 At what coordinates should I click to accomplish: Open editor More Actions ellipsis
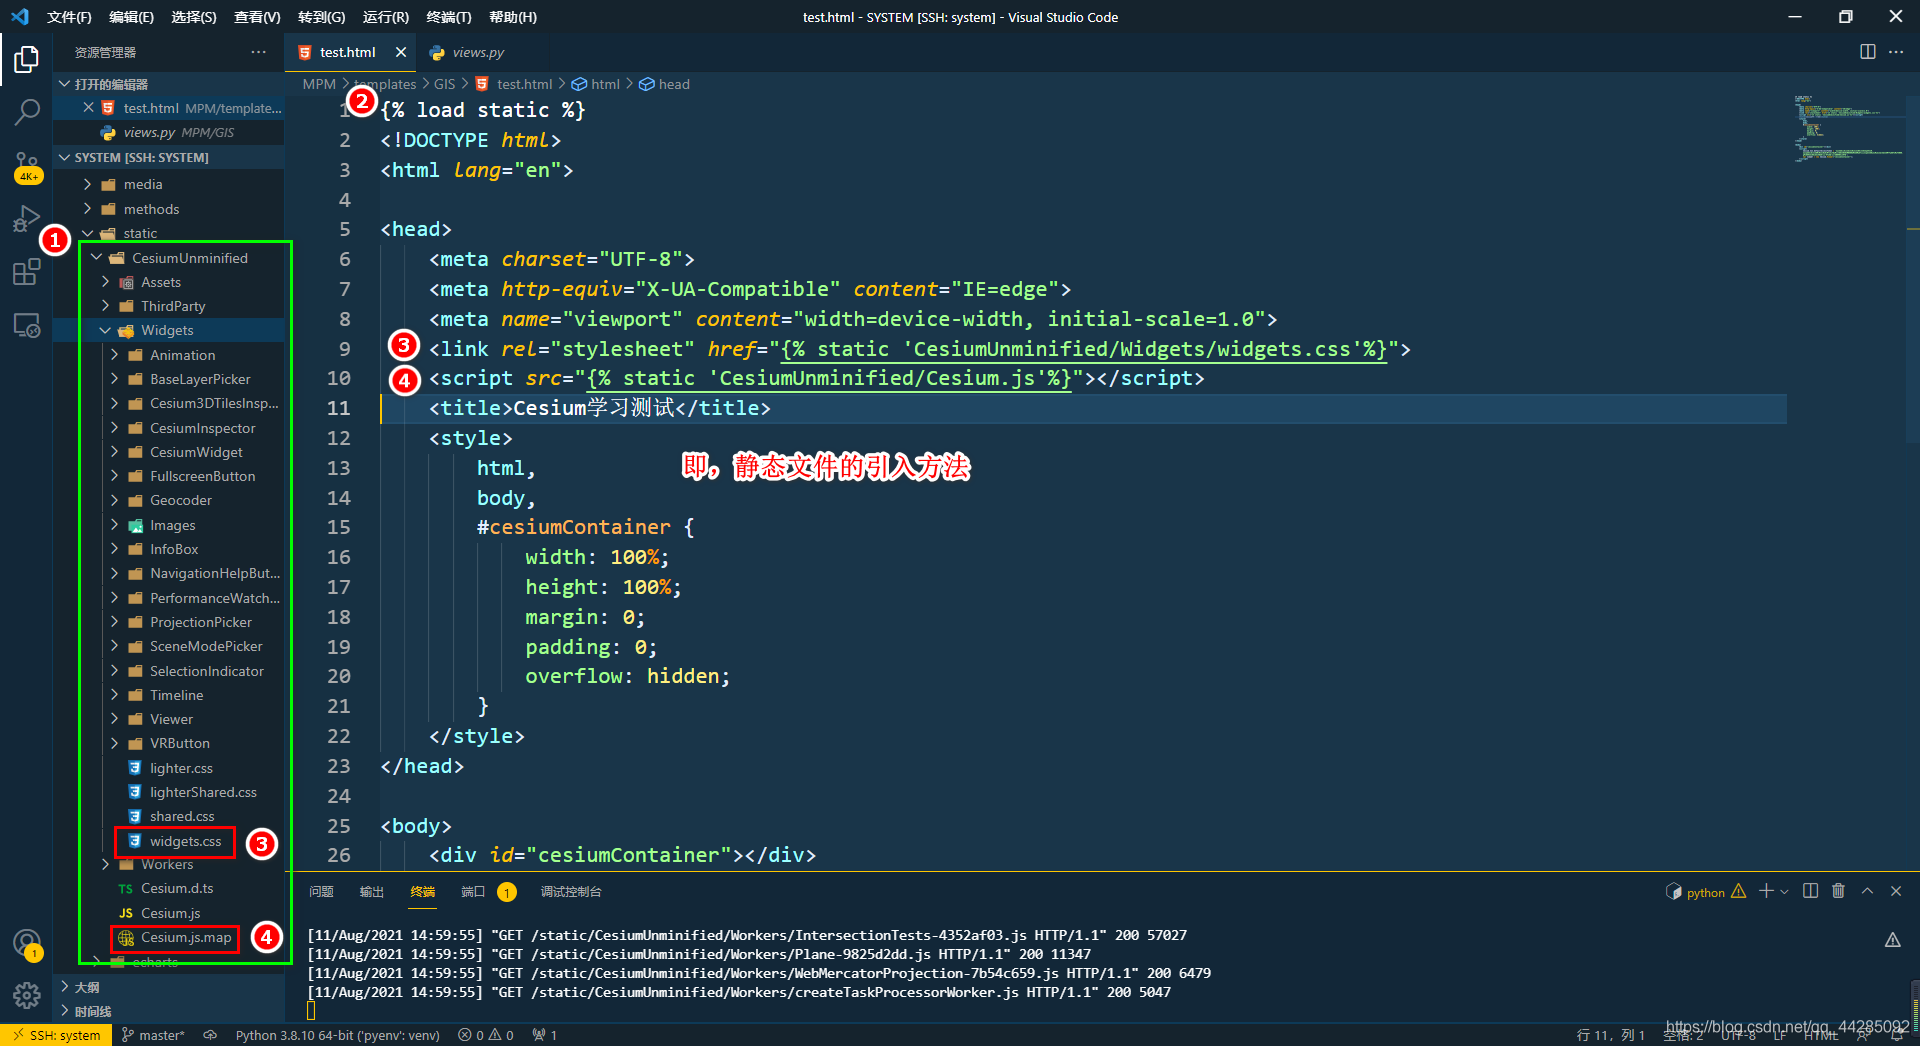[x=1896, y=52]
